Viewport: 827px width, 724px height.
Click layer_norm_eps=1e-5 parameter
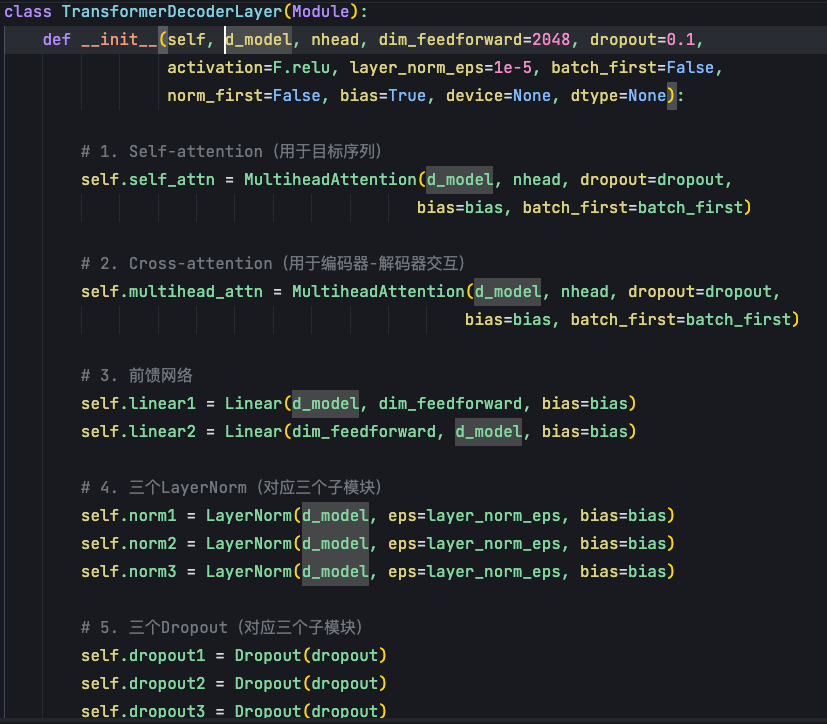pyautogui.click(x=440, y=67)
